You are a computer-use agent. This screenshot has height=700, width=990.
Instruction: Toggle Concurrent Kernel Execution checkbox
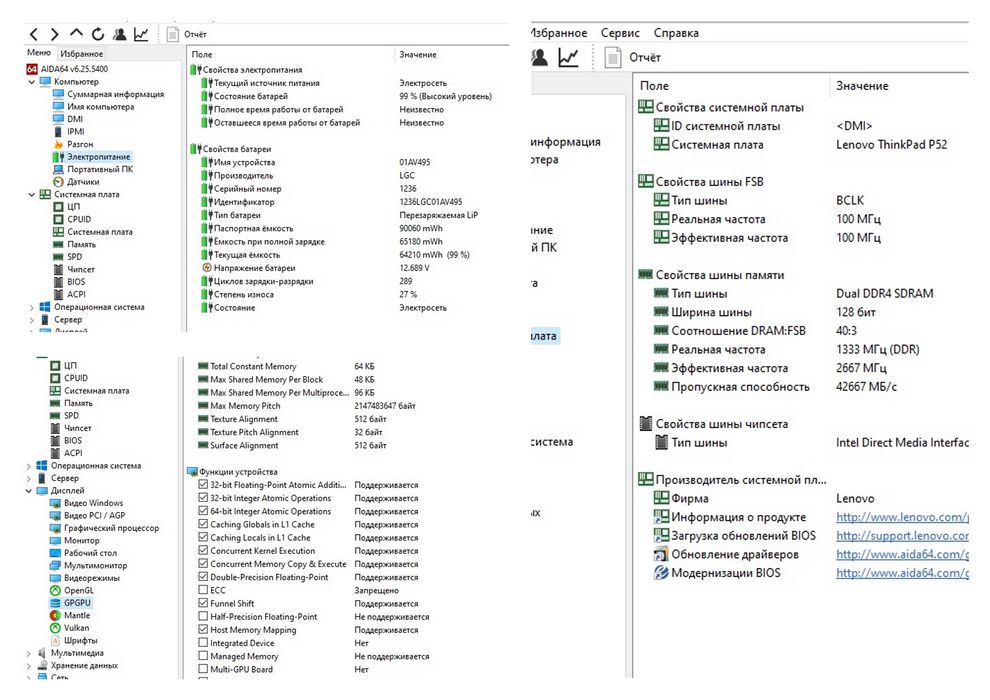pos(203,550)
